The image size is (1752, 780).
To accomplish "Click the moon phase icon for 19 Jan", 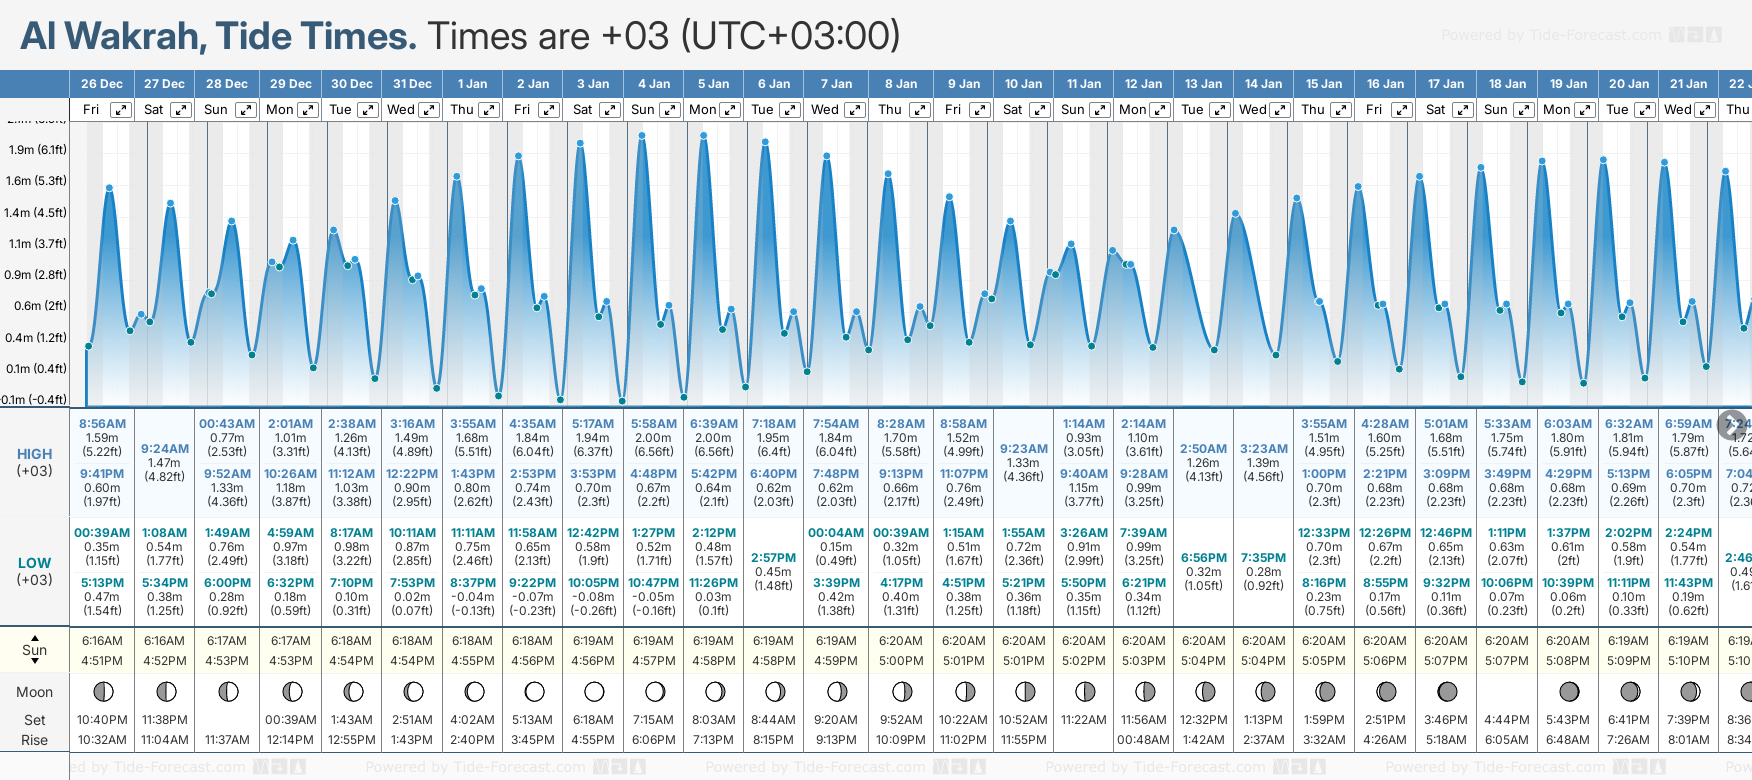I will (x=1569, y=692).
